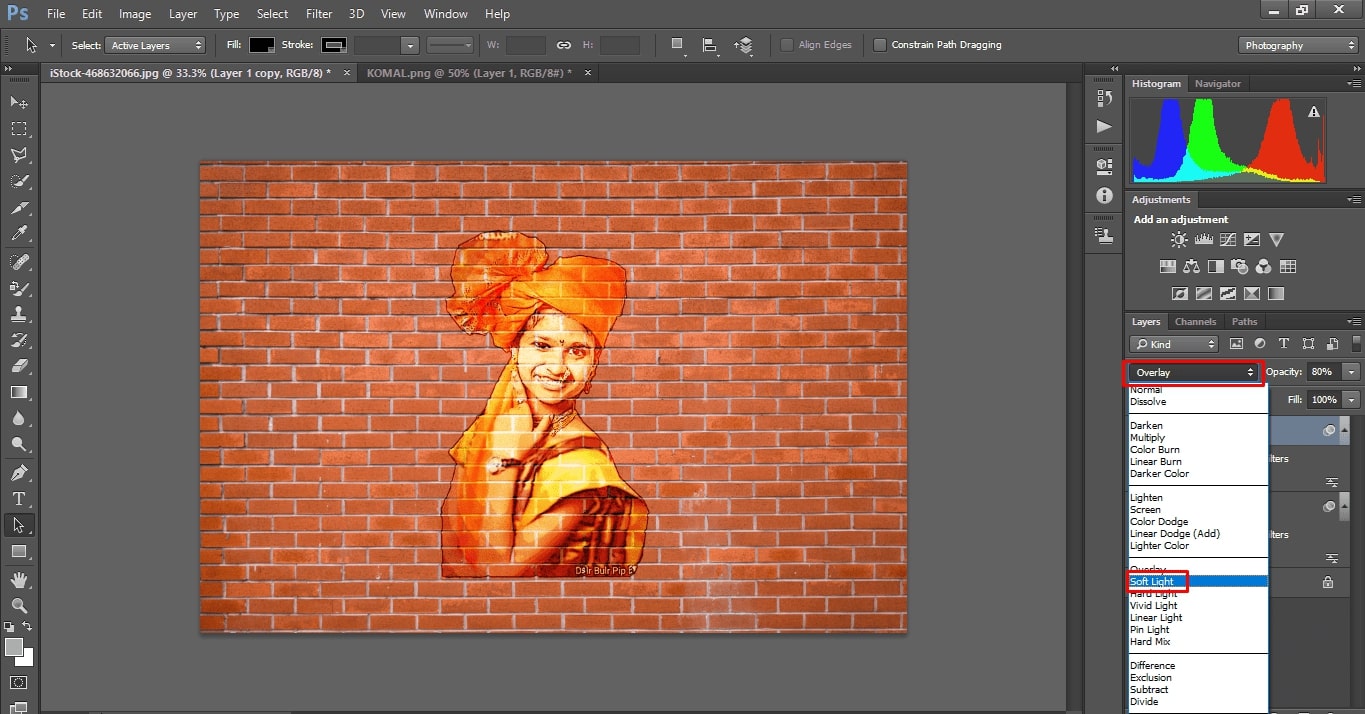The width and height of the screenshot is (1365, 714).
Task: Select the Zoom tool
Action: click(x=19, y=605)
